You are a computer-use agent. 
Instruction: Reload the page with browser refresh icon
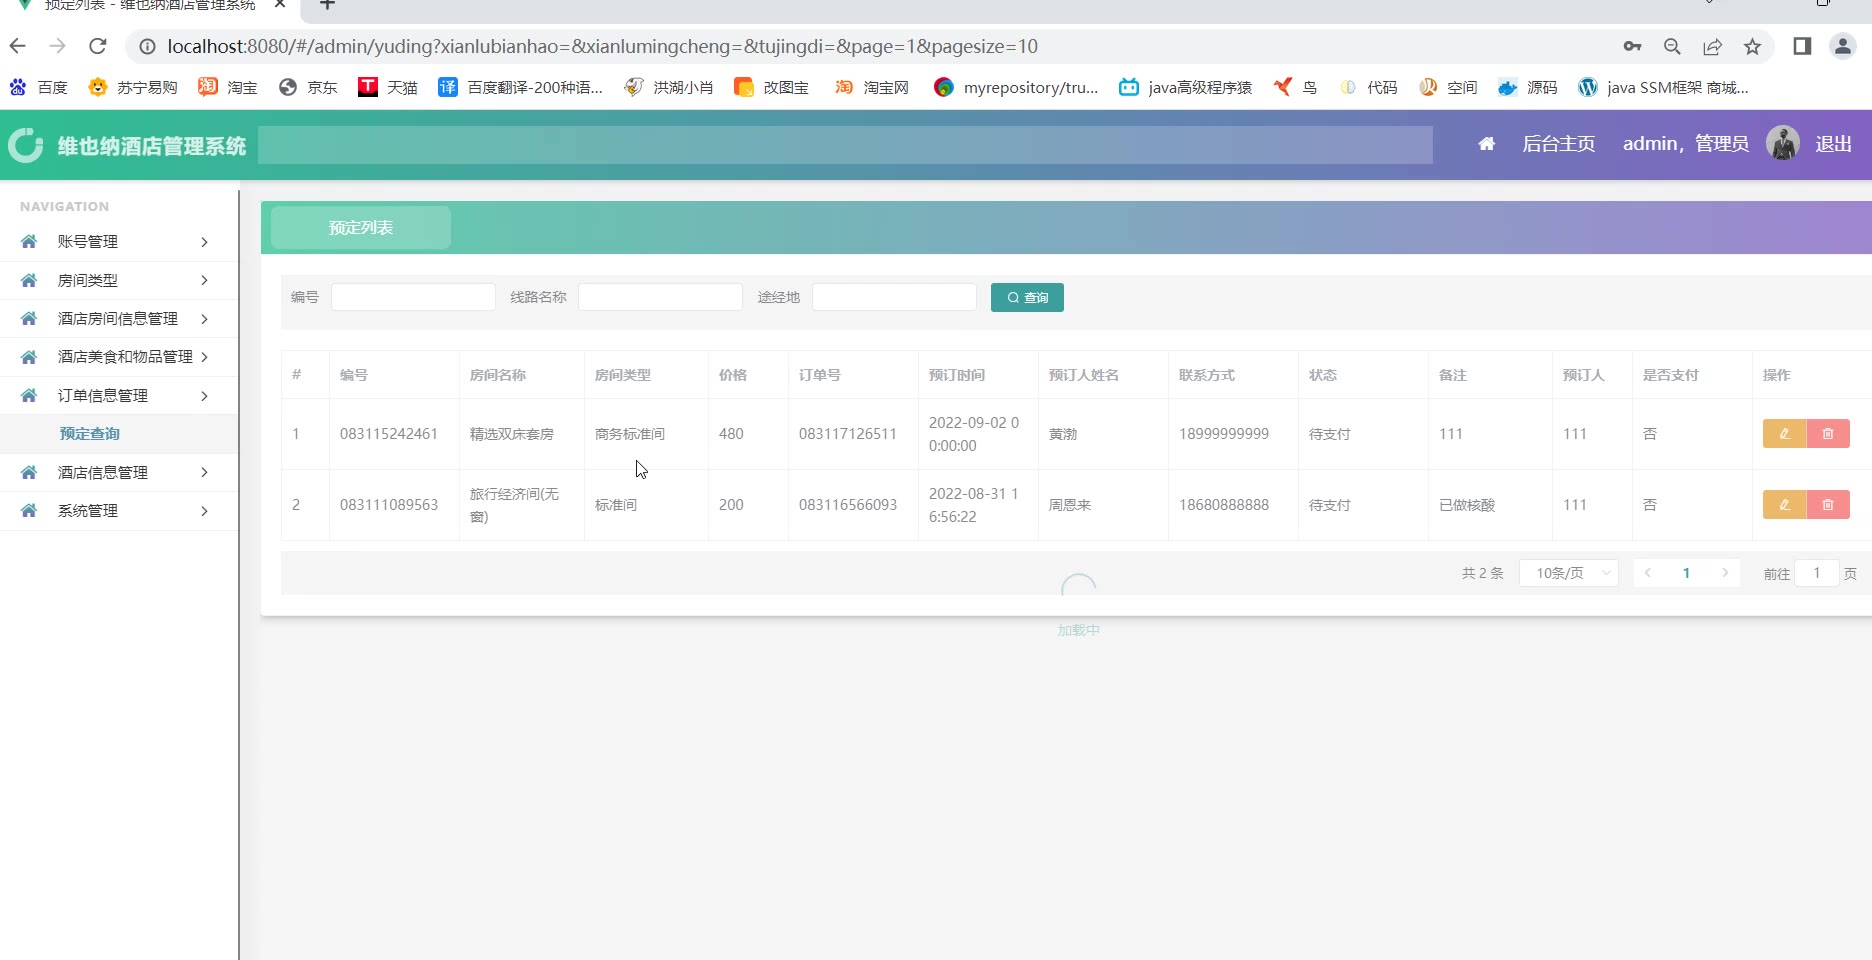(x=97, y=46)
